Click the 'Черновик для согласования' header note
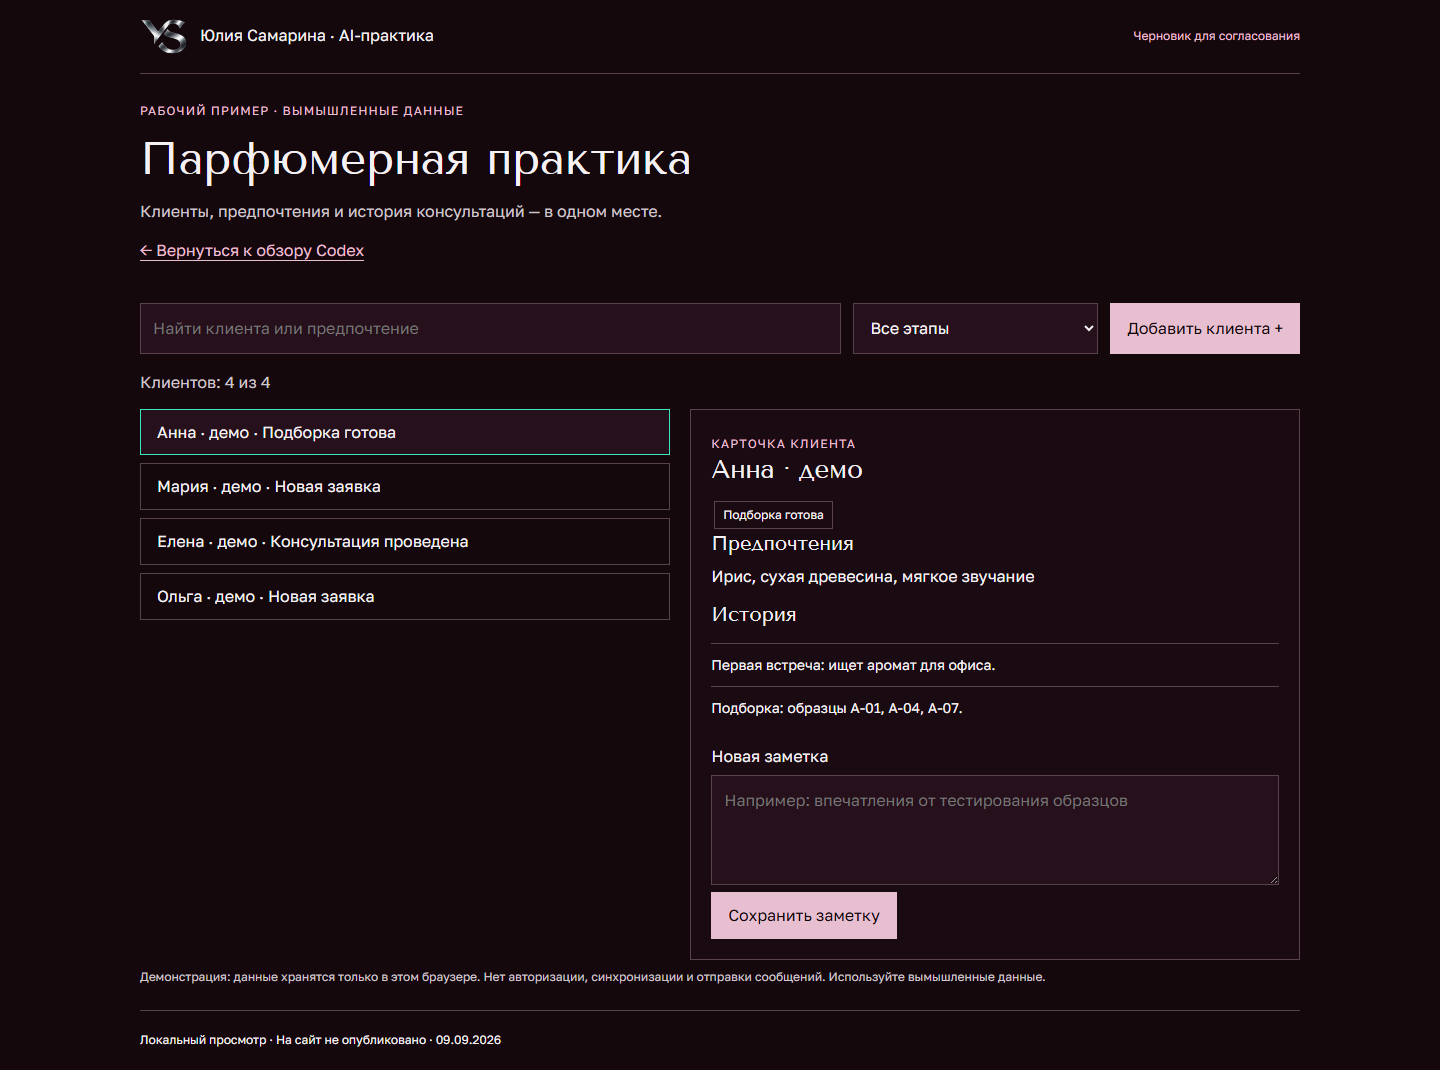Viewport: 1440px width, 1070px height. (1216, 36)
